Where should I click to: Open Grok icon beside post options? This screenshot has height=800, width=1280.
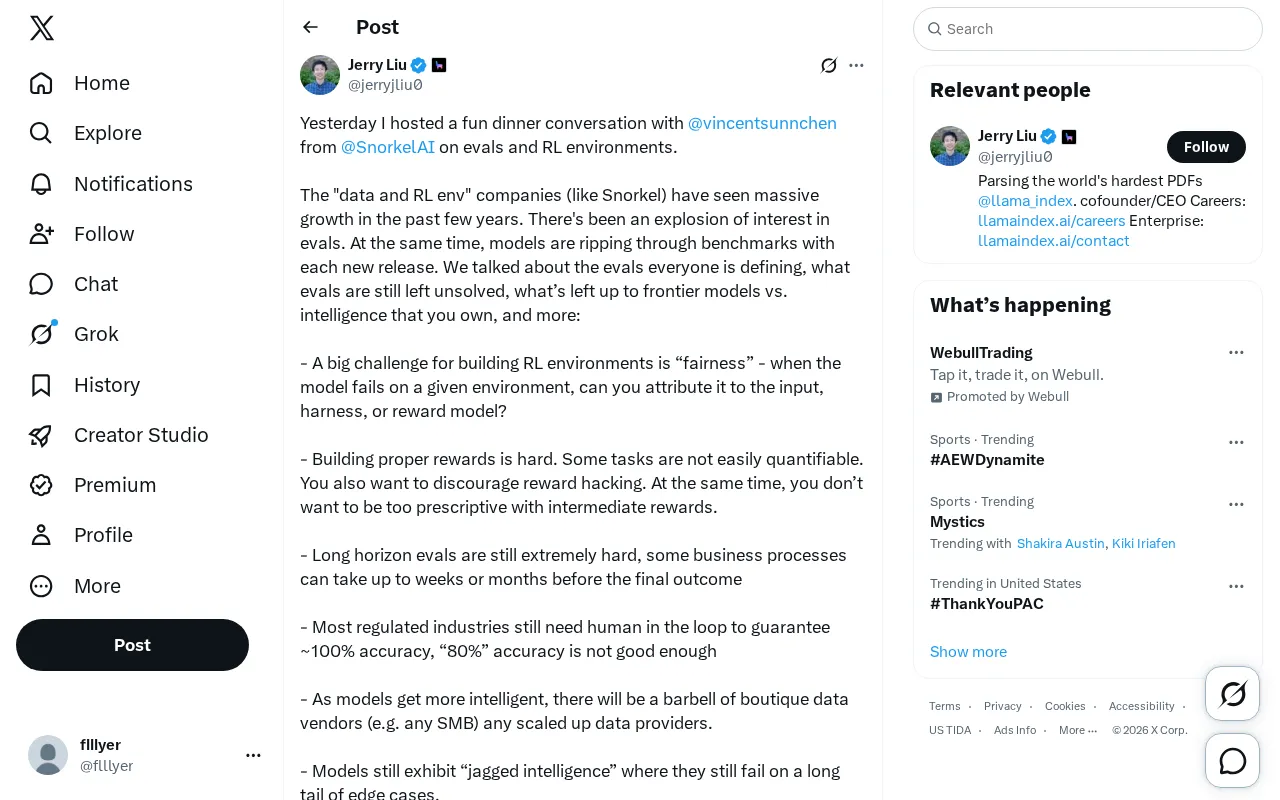pyautogui.click(x=829, y=65)
